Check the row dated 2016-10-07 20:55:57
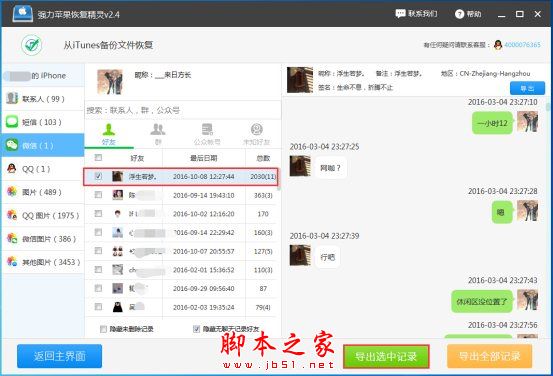 coord(98,251)
